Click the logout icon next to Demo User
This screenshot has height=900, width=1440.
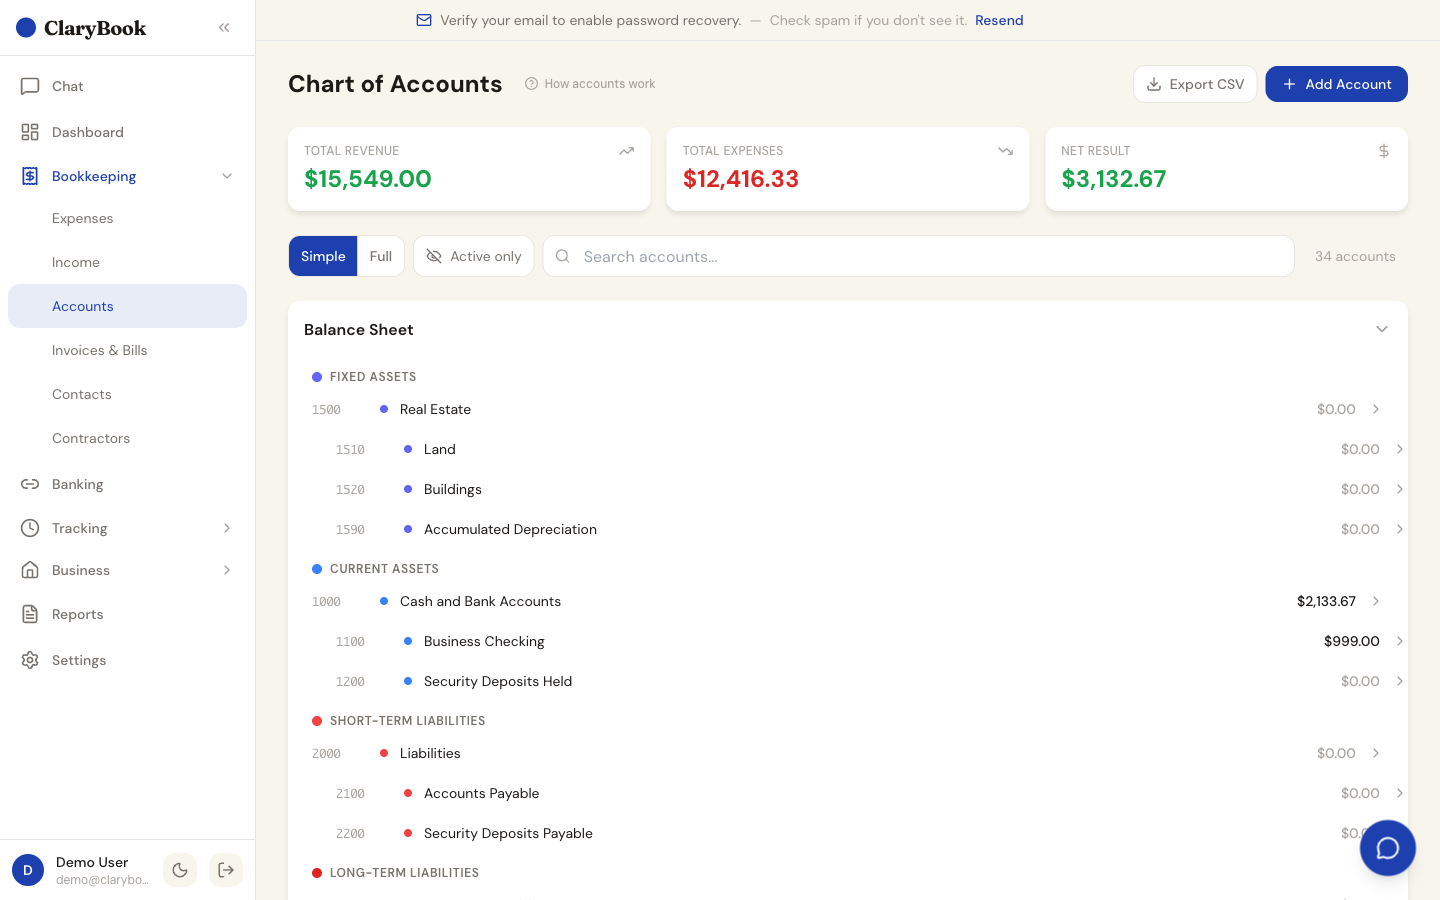(226, 870)
